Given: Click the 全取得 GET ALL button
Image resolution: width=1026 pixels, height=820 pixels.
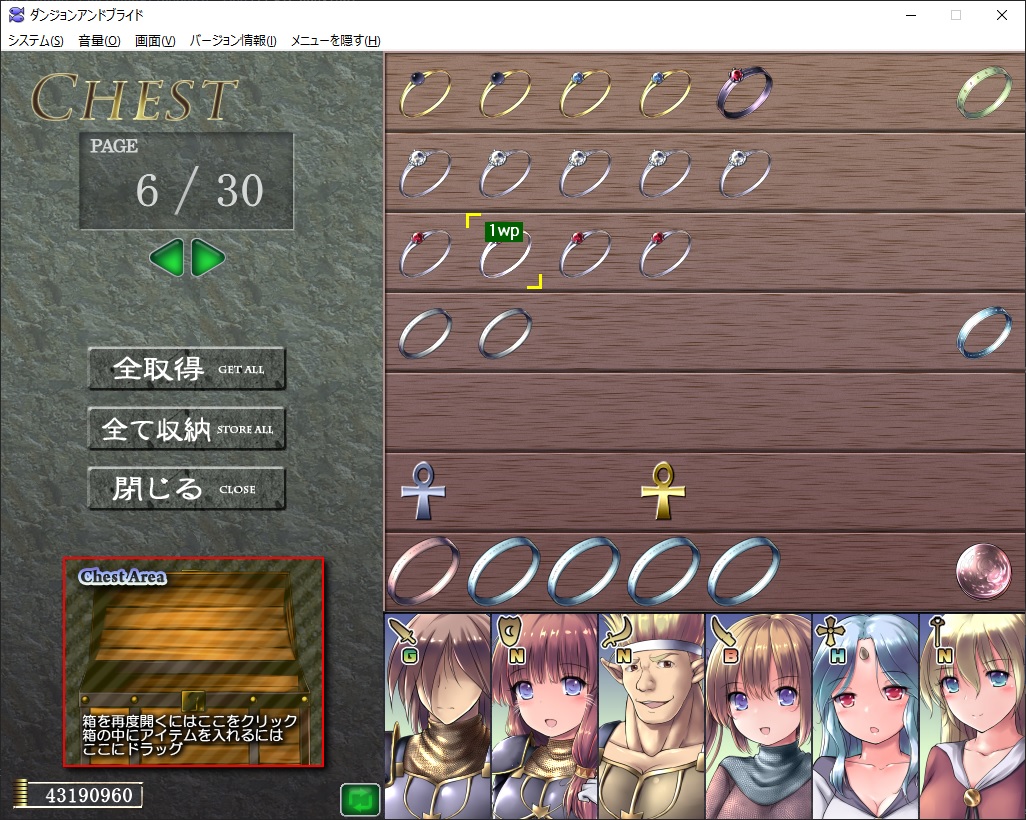Looking at the screenshot, I should 186,368.
